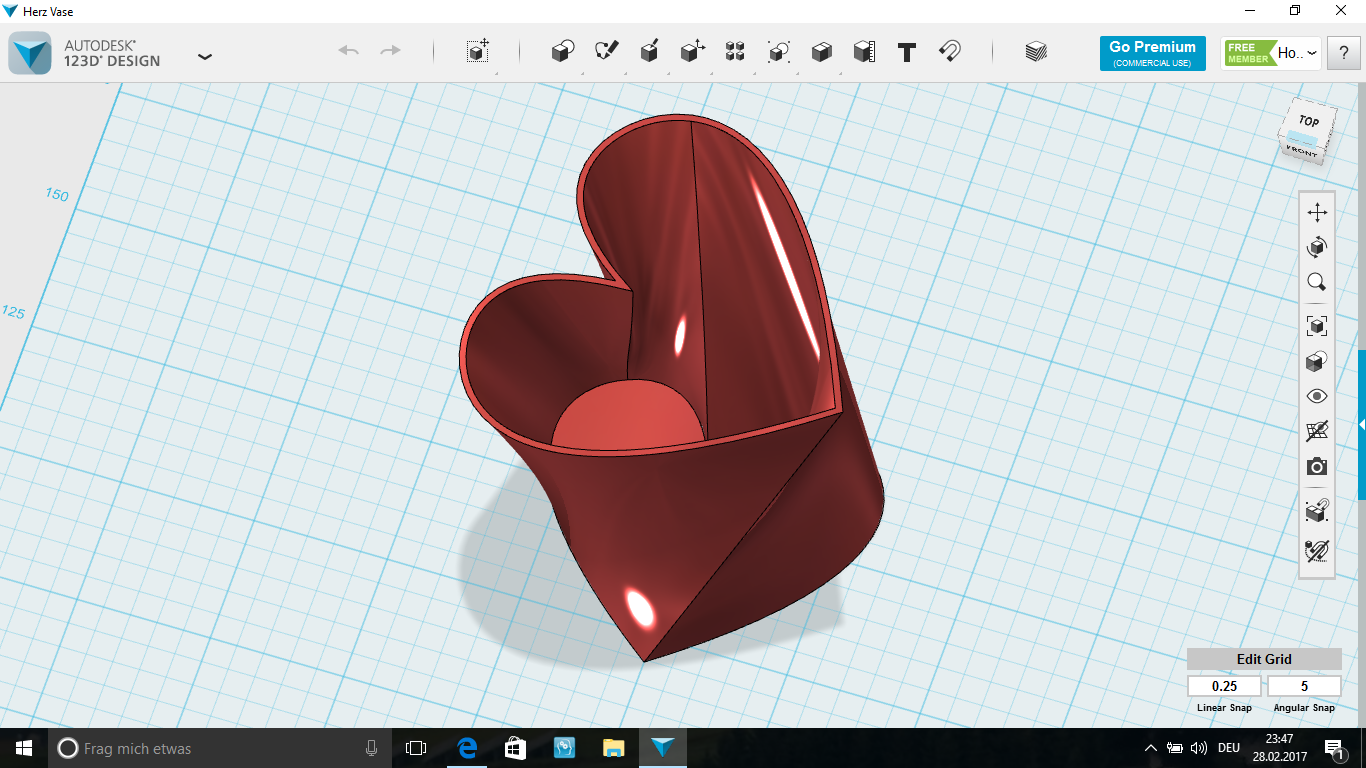Click the Redo arrow
This screenshot has width=1366, height=768.
(391, 50)
